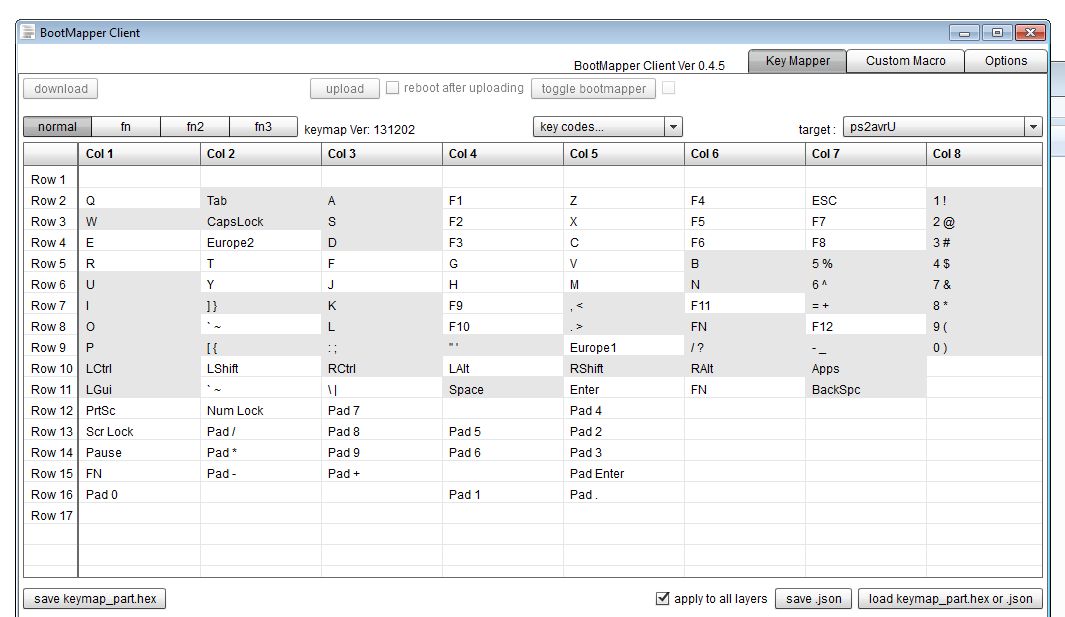
Task: Tick the checkbox beside toggle bootmapper
Action: click(668, 88)
